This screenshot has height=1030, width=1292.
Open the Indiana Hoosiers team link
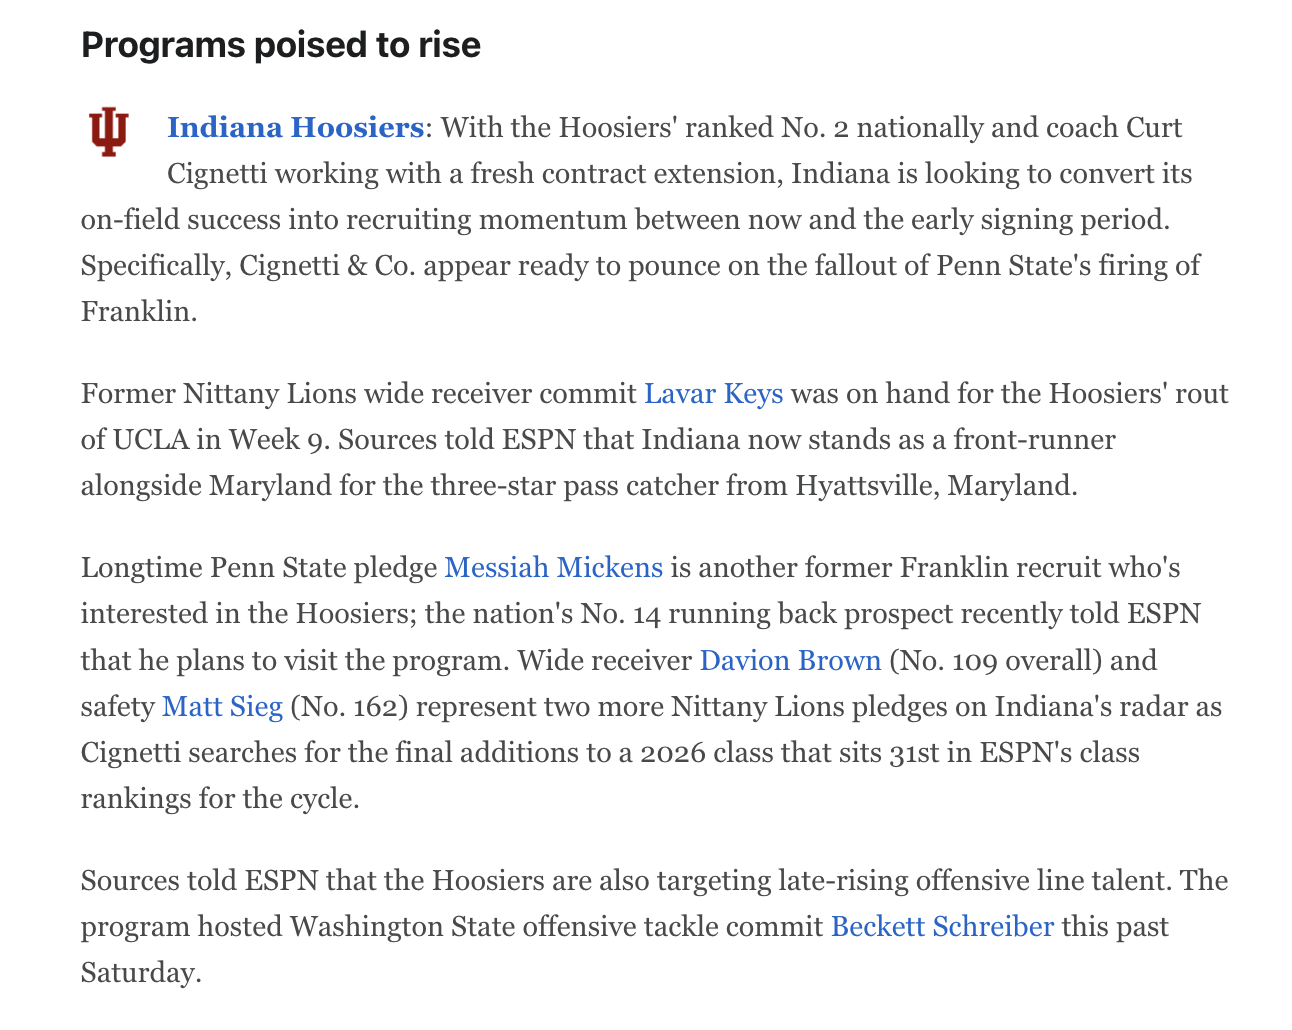coord(295,128)
